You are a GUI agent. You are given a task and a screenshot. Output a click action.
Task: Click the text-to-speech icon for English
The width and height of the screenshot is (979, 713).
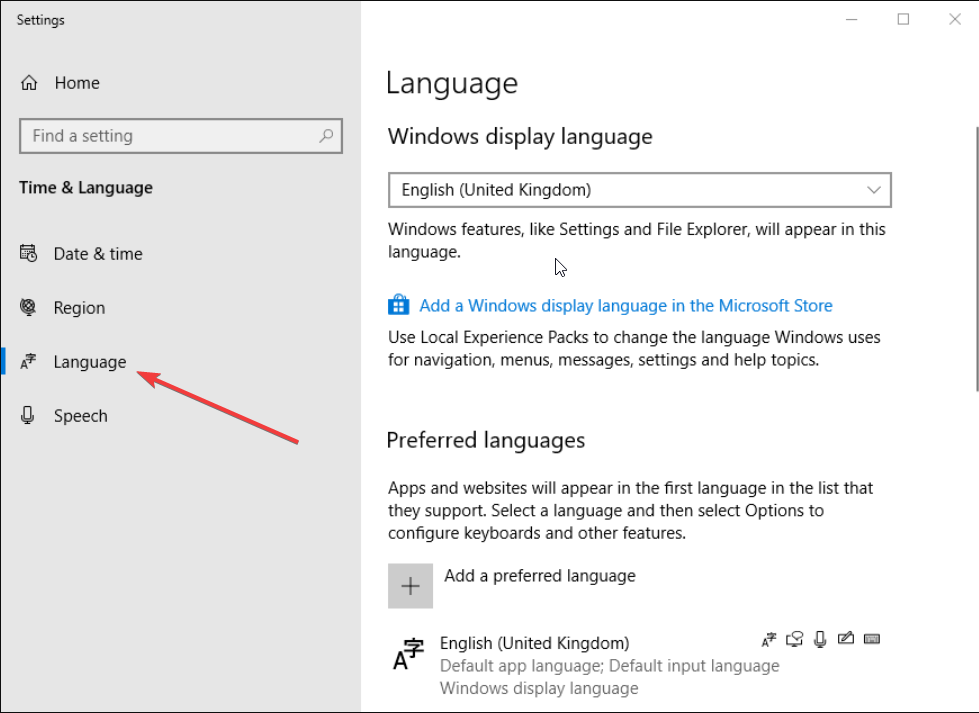click(x=794, y=639)
